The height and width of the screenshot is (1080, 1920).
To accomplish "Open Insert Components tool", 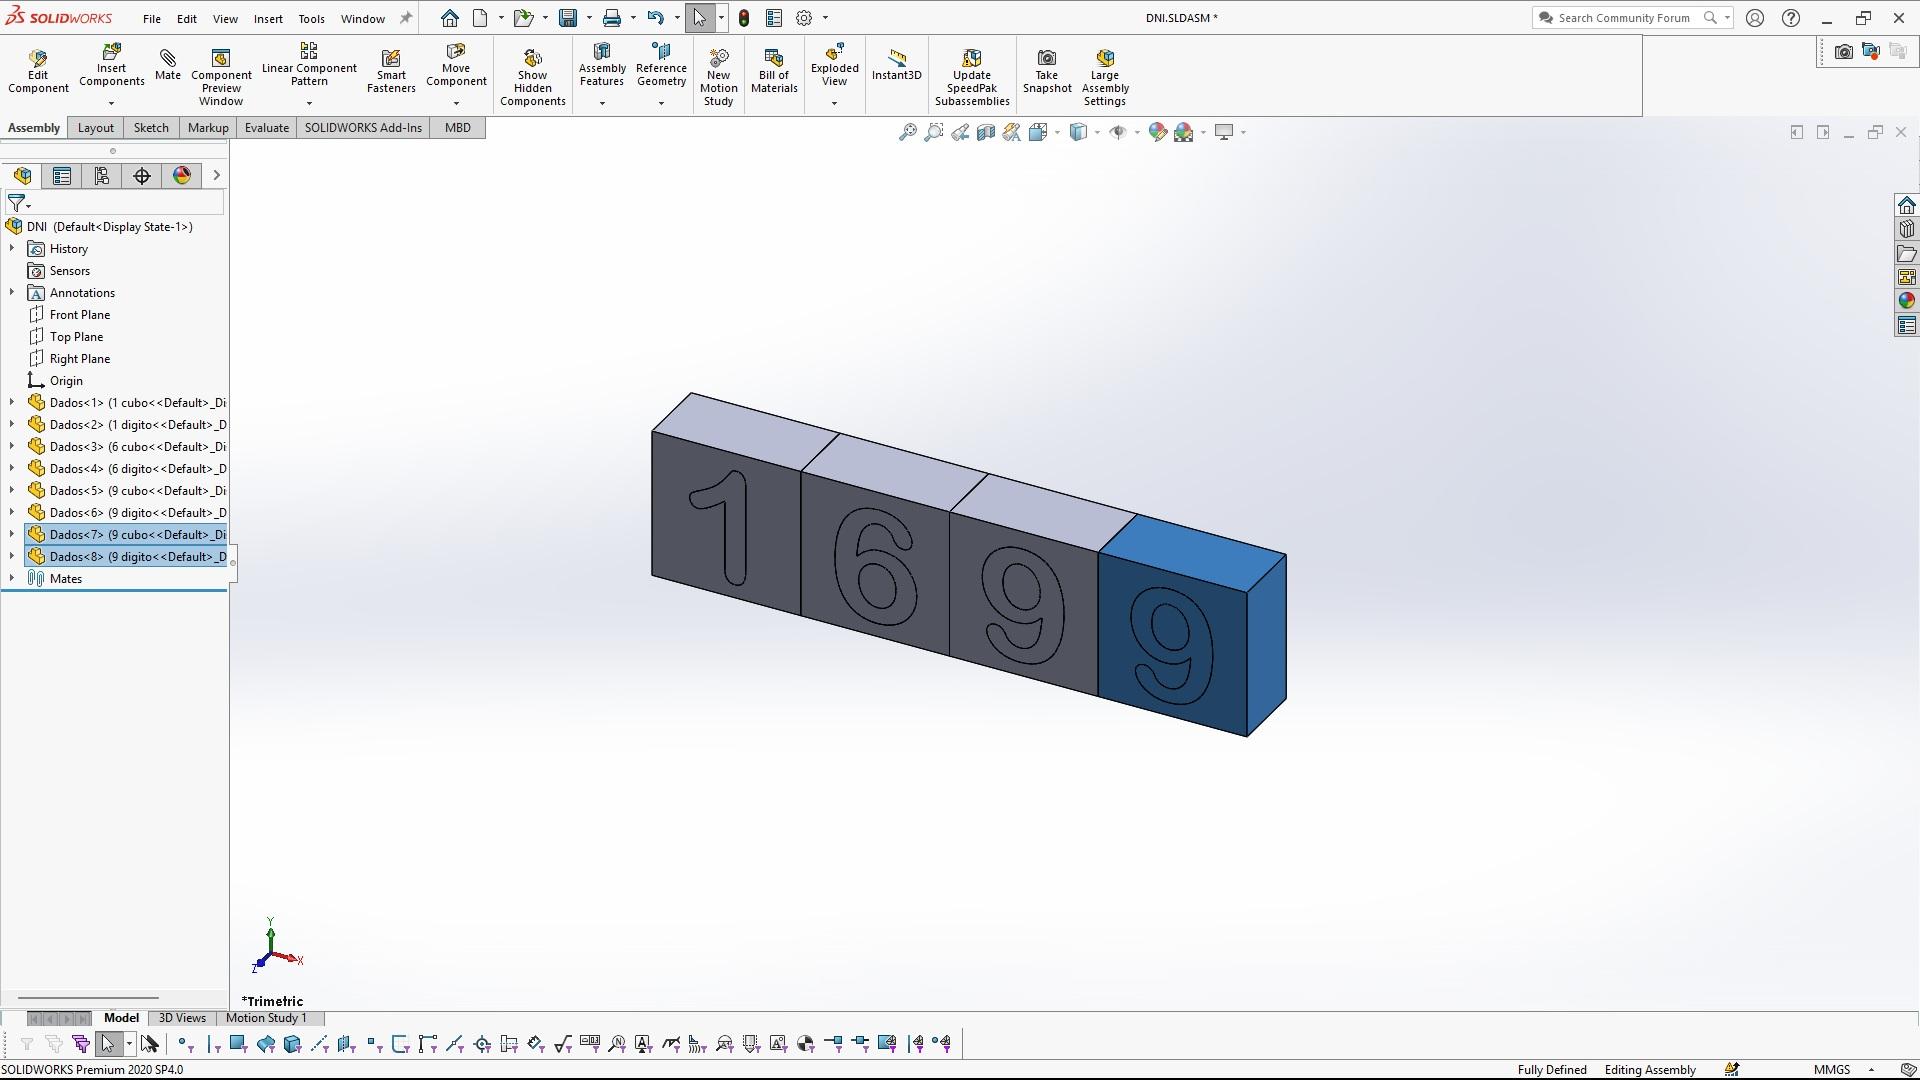I will pyautogui.click(x=111, y=66).
